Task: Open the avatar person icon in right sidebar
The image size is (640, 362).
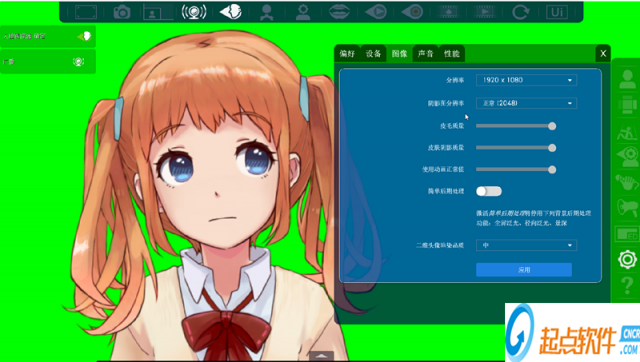Action: click(x=627, y=79)
